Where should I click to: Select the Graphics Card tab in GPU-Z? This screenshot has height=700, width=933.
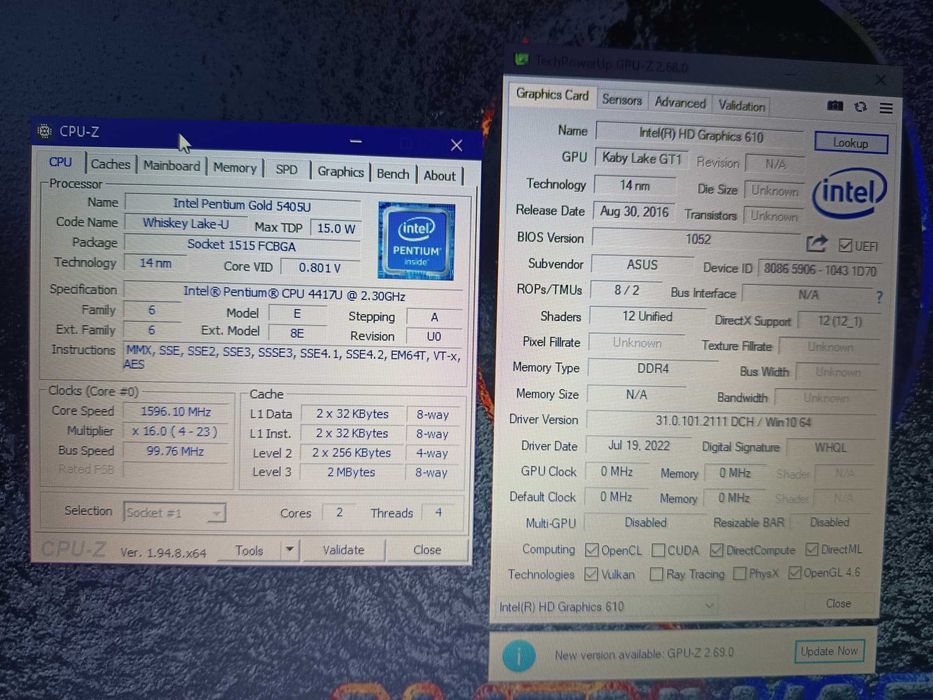[552, 95]
